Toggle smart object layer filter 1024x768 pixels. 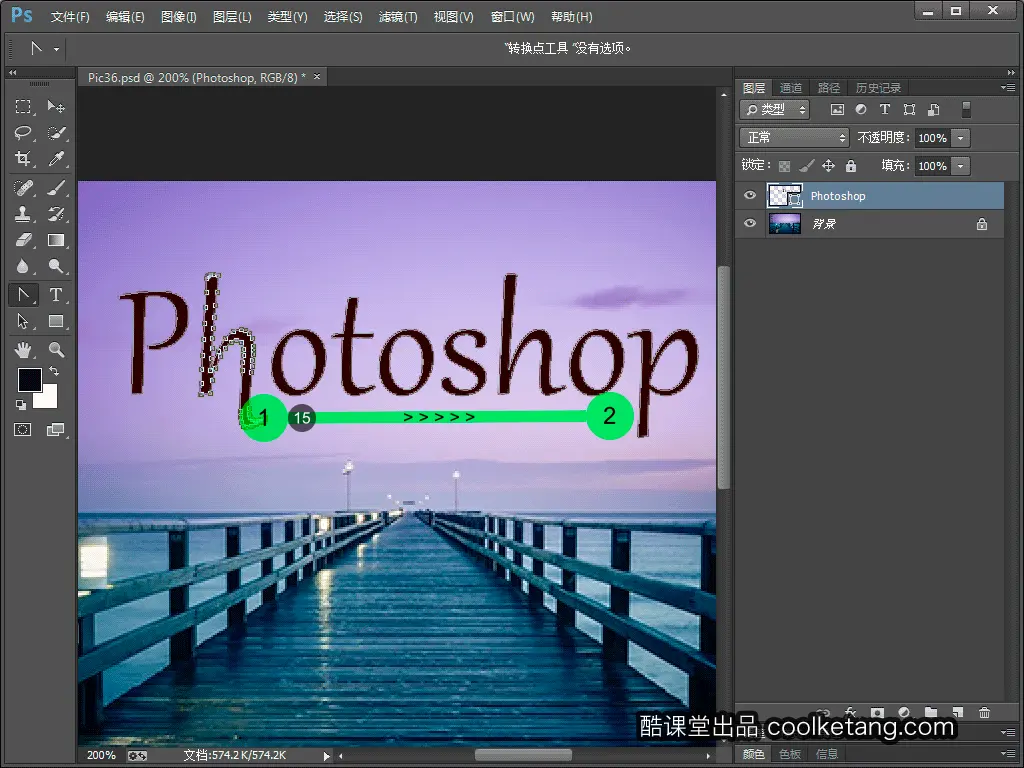click(934, 110)
